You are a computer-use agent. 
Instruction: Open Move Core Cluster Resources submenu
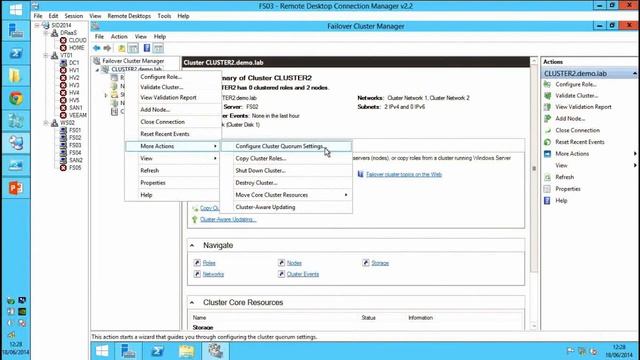pyautogui.click(x=286, y=195)
